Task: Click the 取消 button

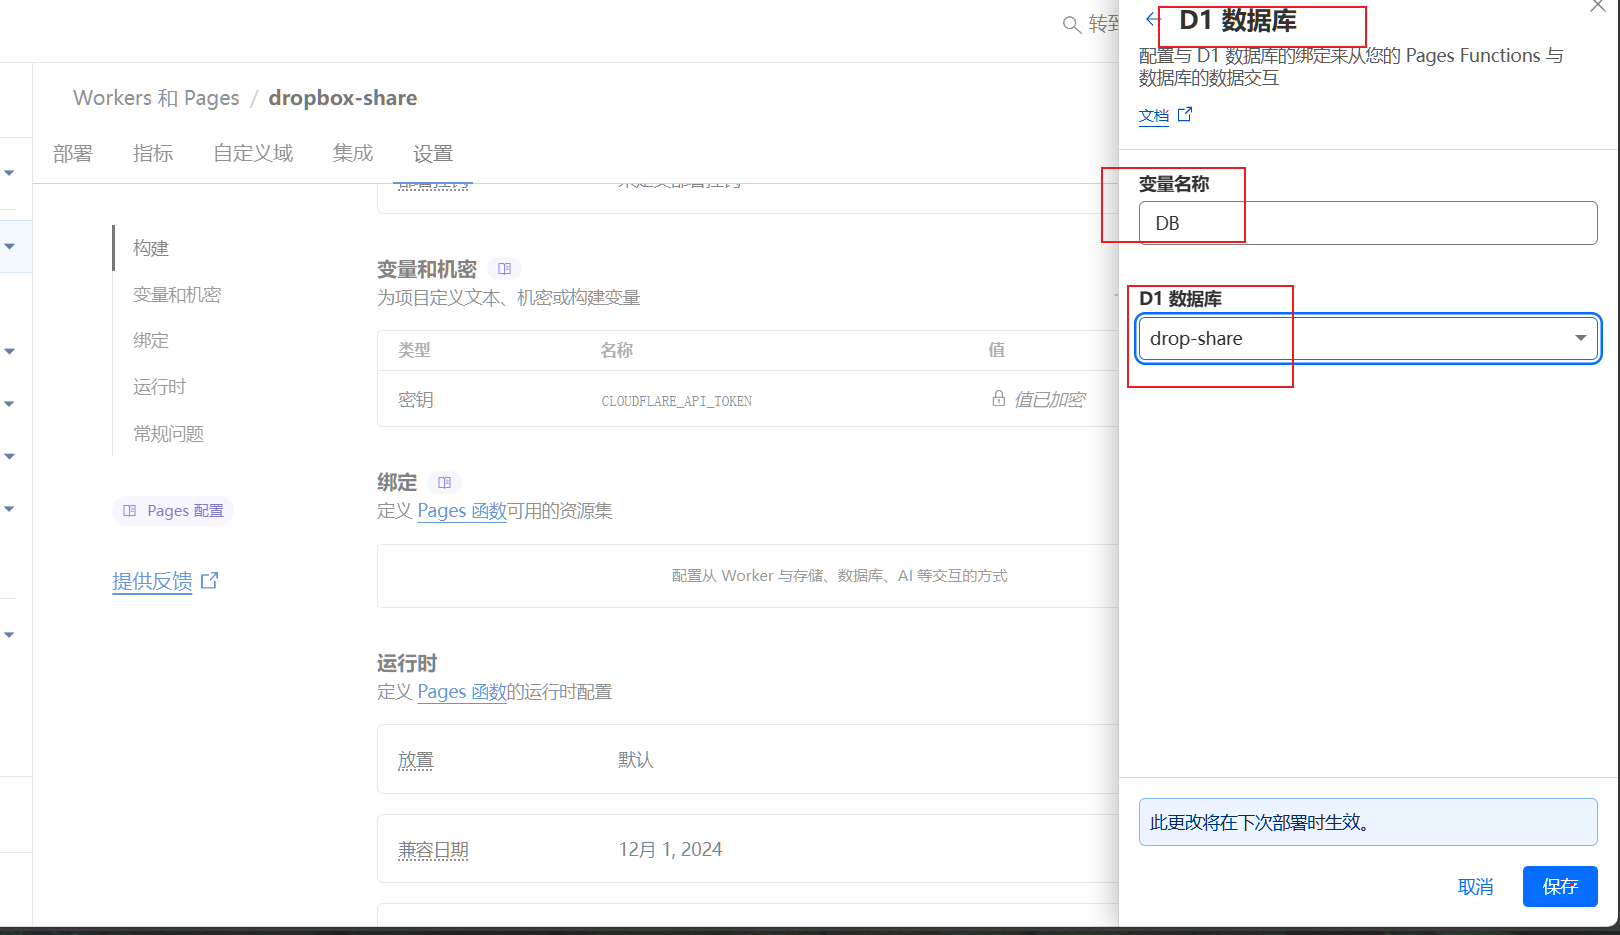Action: coord(1475,887)
